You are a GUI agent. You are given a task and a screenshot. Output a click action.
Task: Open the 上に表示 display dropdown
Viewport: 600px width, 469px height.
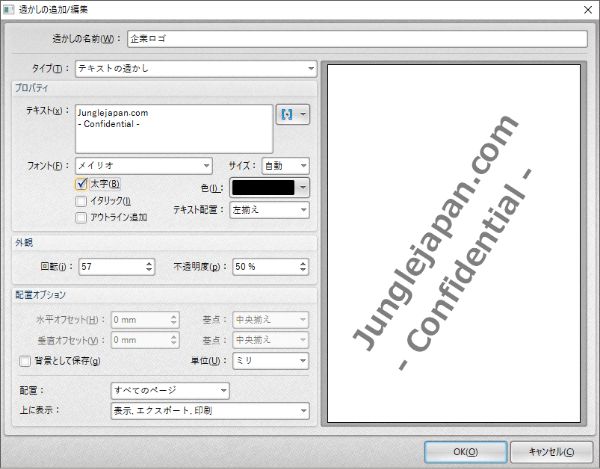(210, 410)
